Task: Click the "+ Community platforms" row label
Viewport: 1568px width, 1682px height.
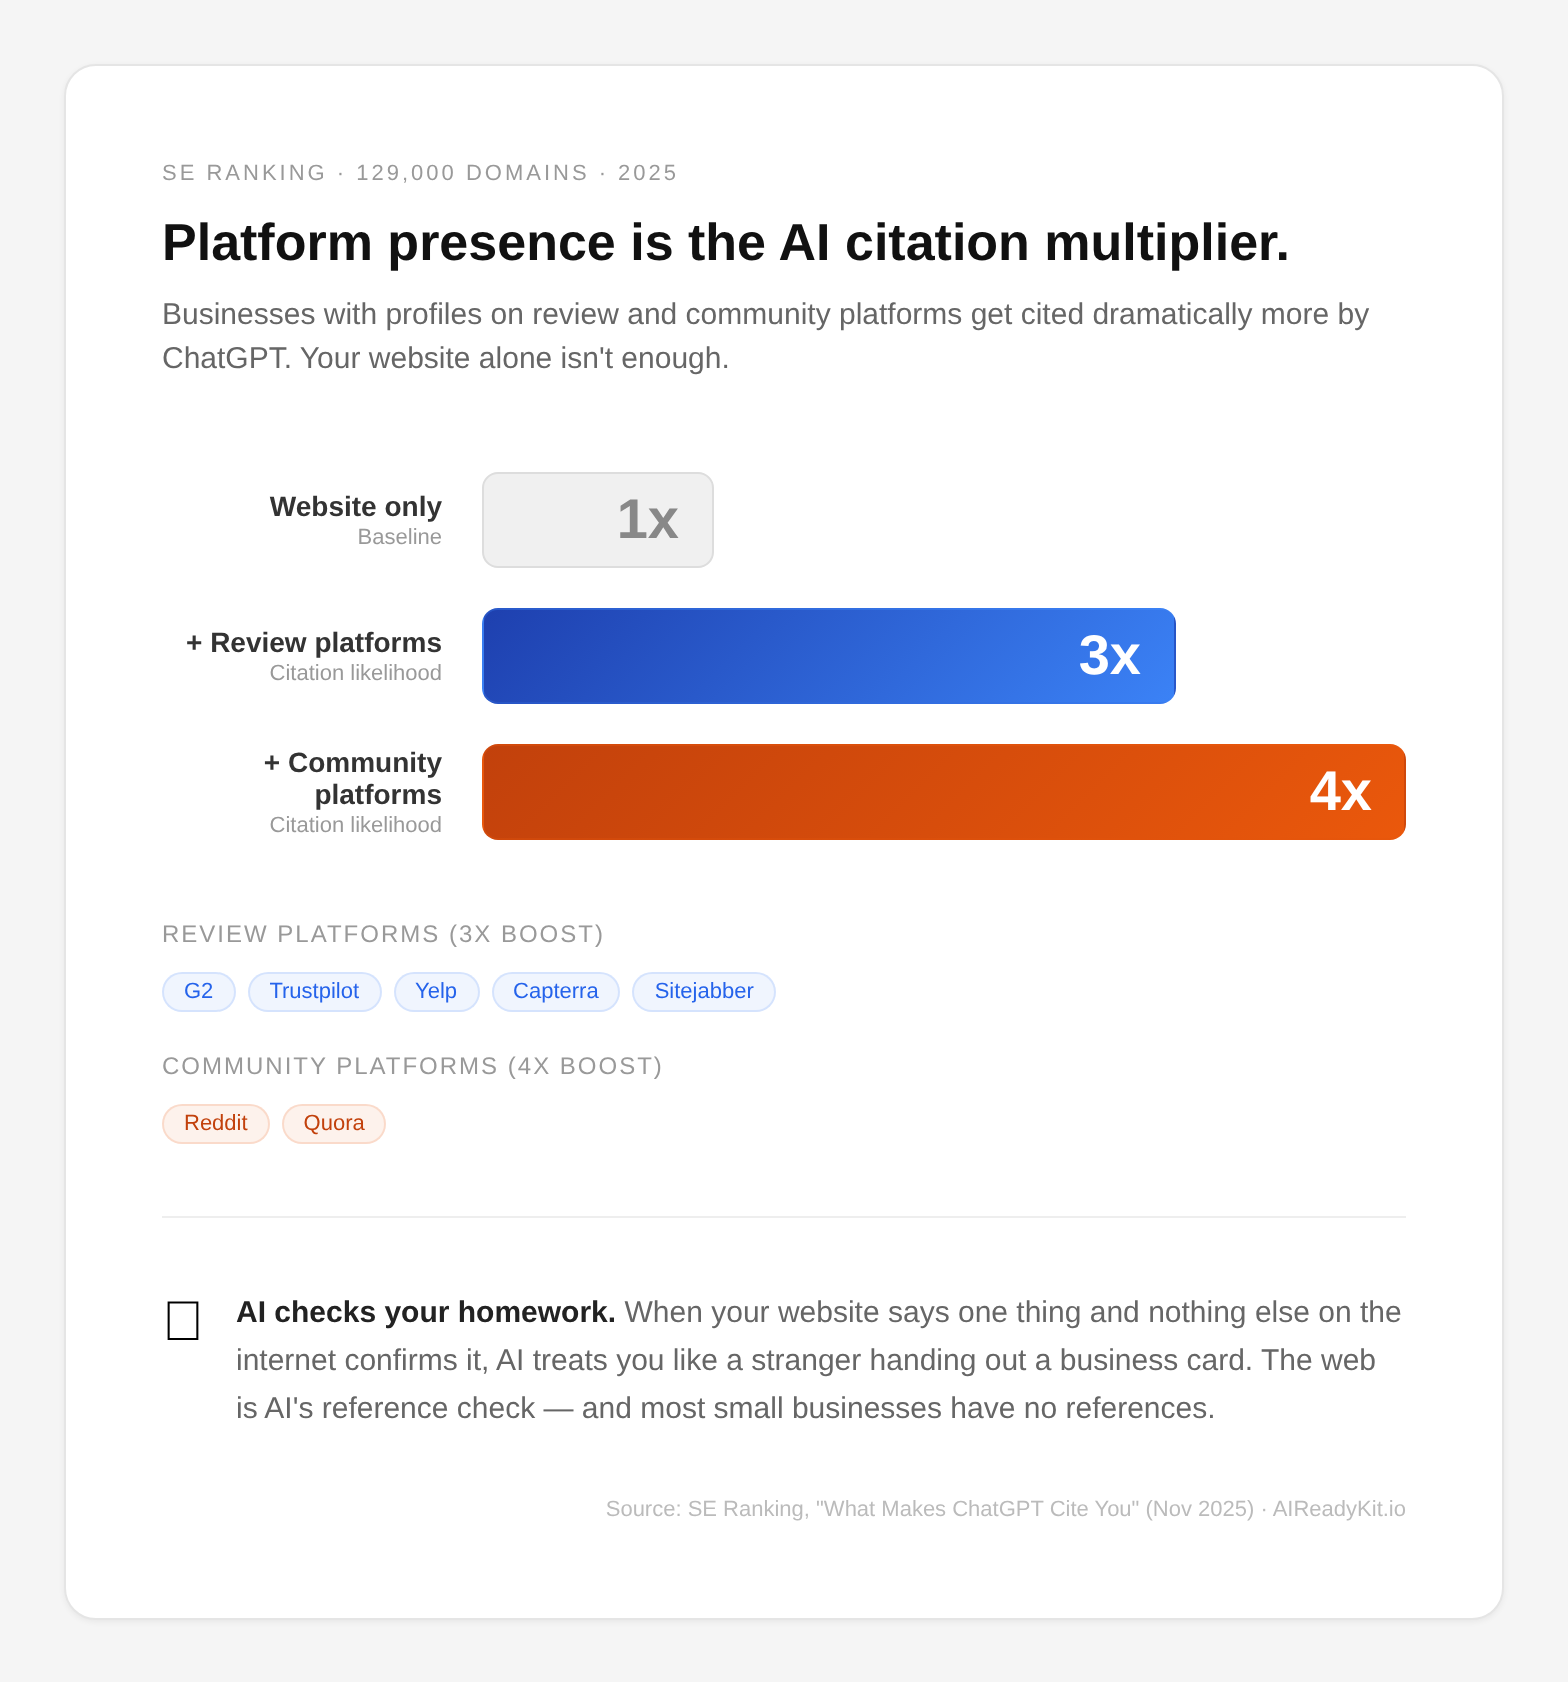Action: (353, 778)
